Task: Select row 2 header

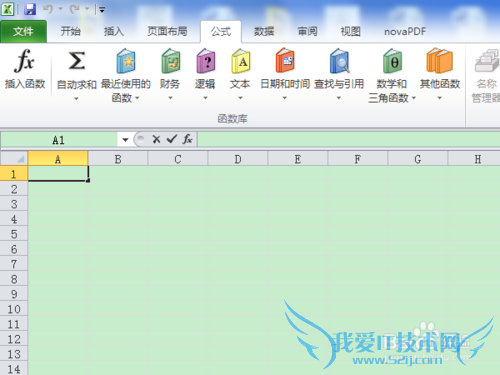Action: 14,189
